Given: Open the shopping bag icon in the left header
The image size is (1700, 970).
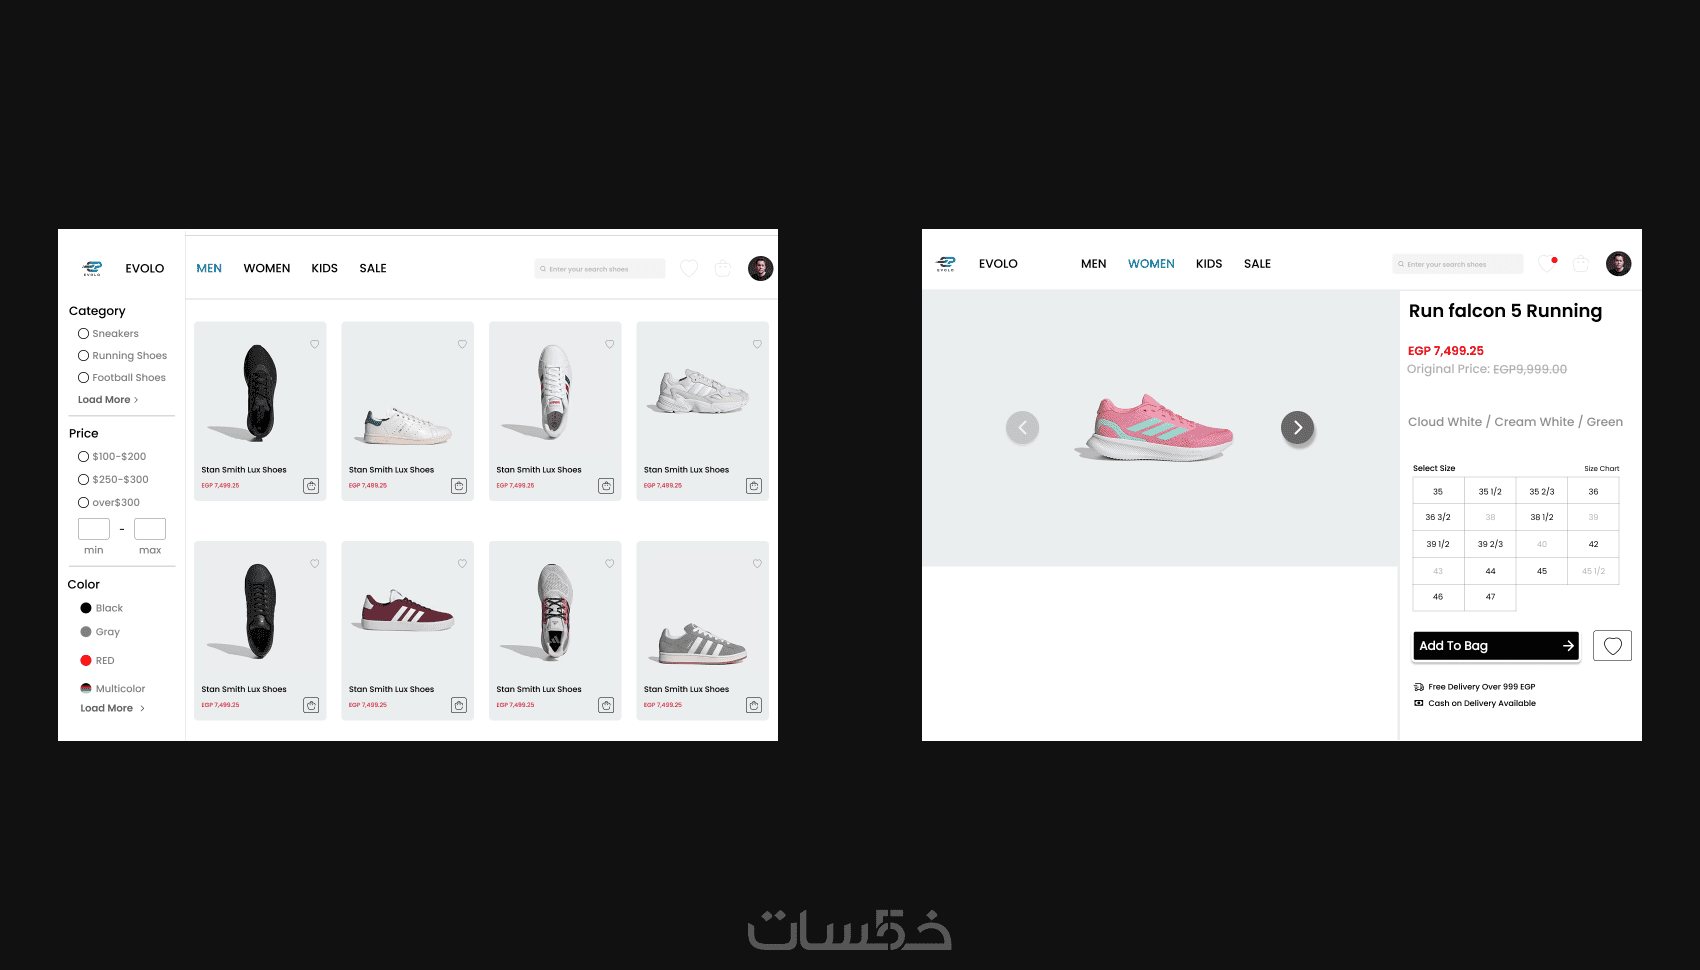Looking at the screenshot, I should point(723,268).
